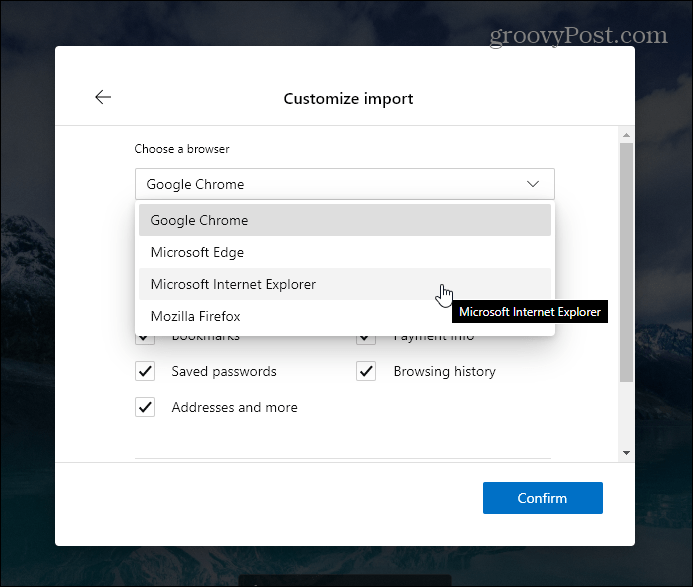The height and width of the screenshot is (587, 693).
Task: Click the Saved passwords label
Action: [224, 371]
